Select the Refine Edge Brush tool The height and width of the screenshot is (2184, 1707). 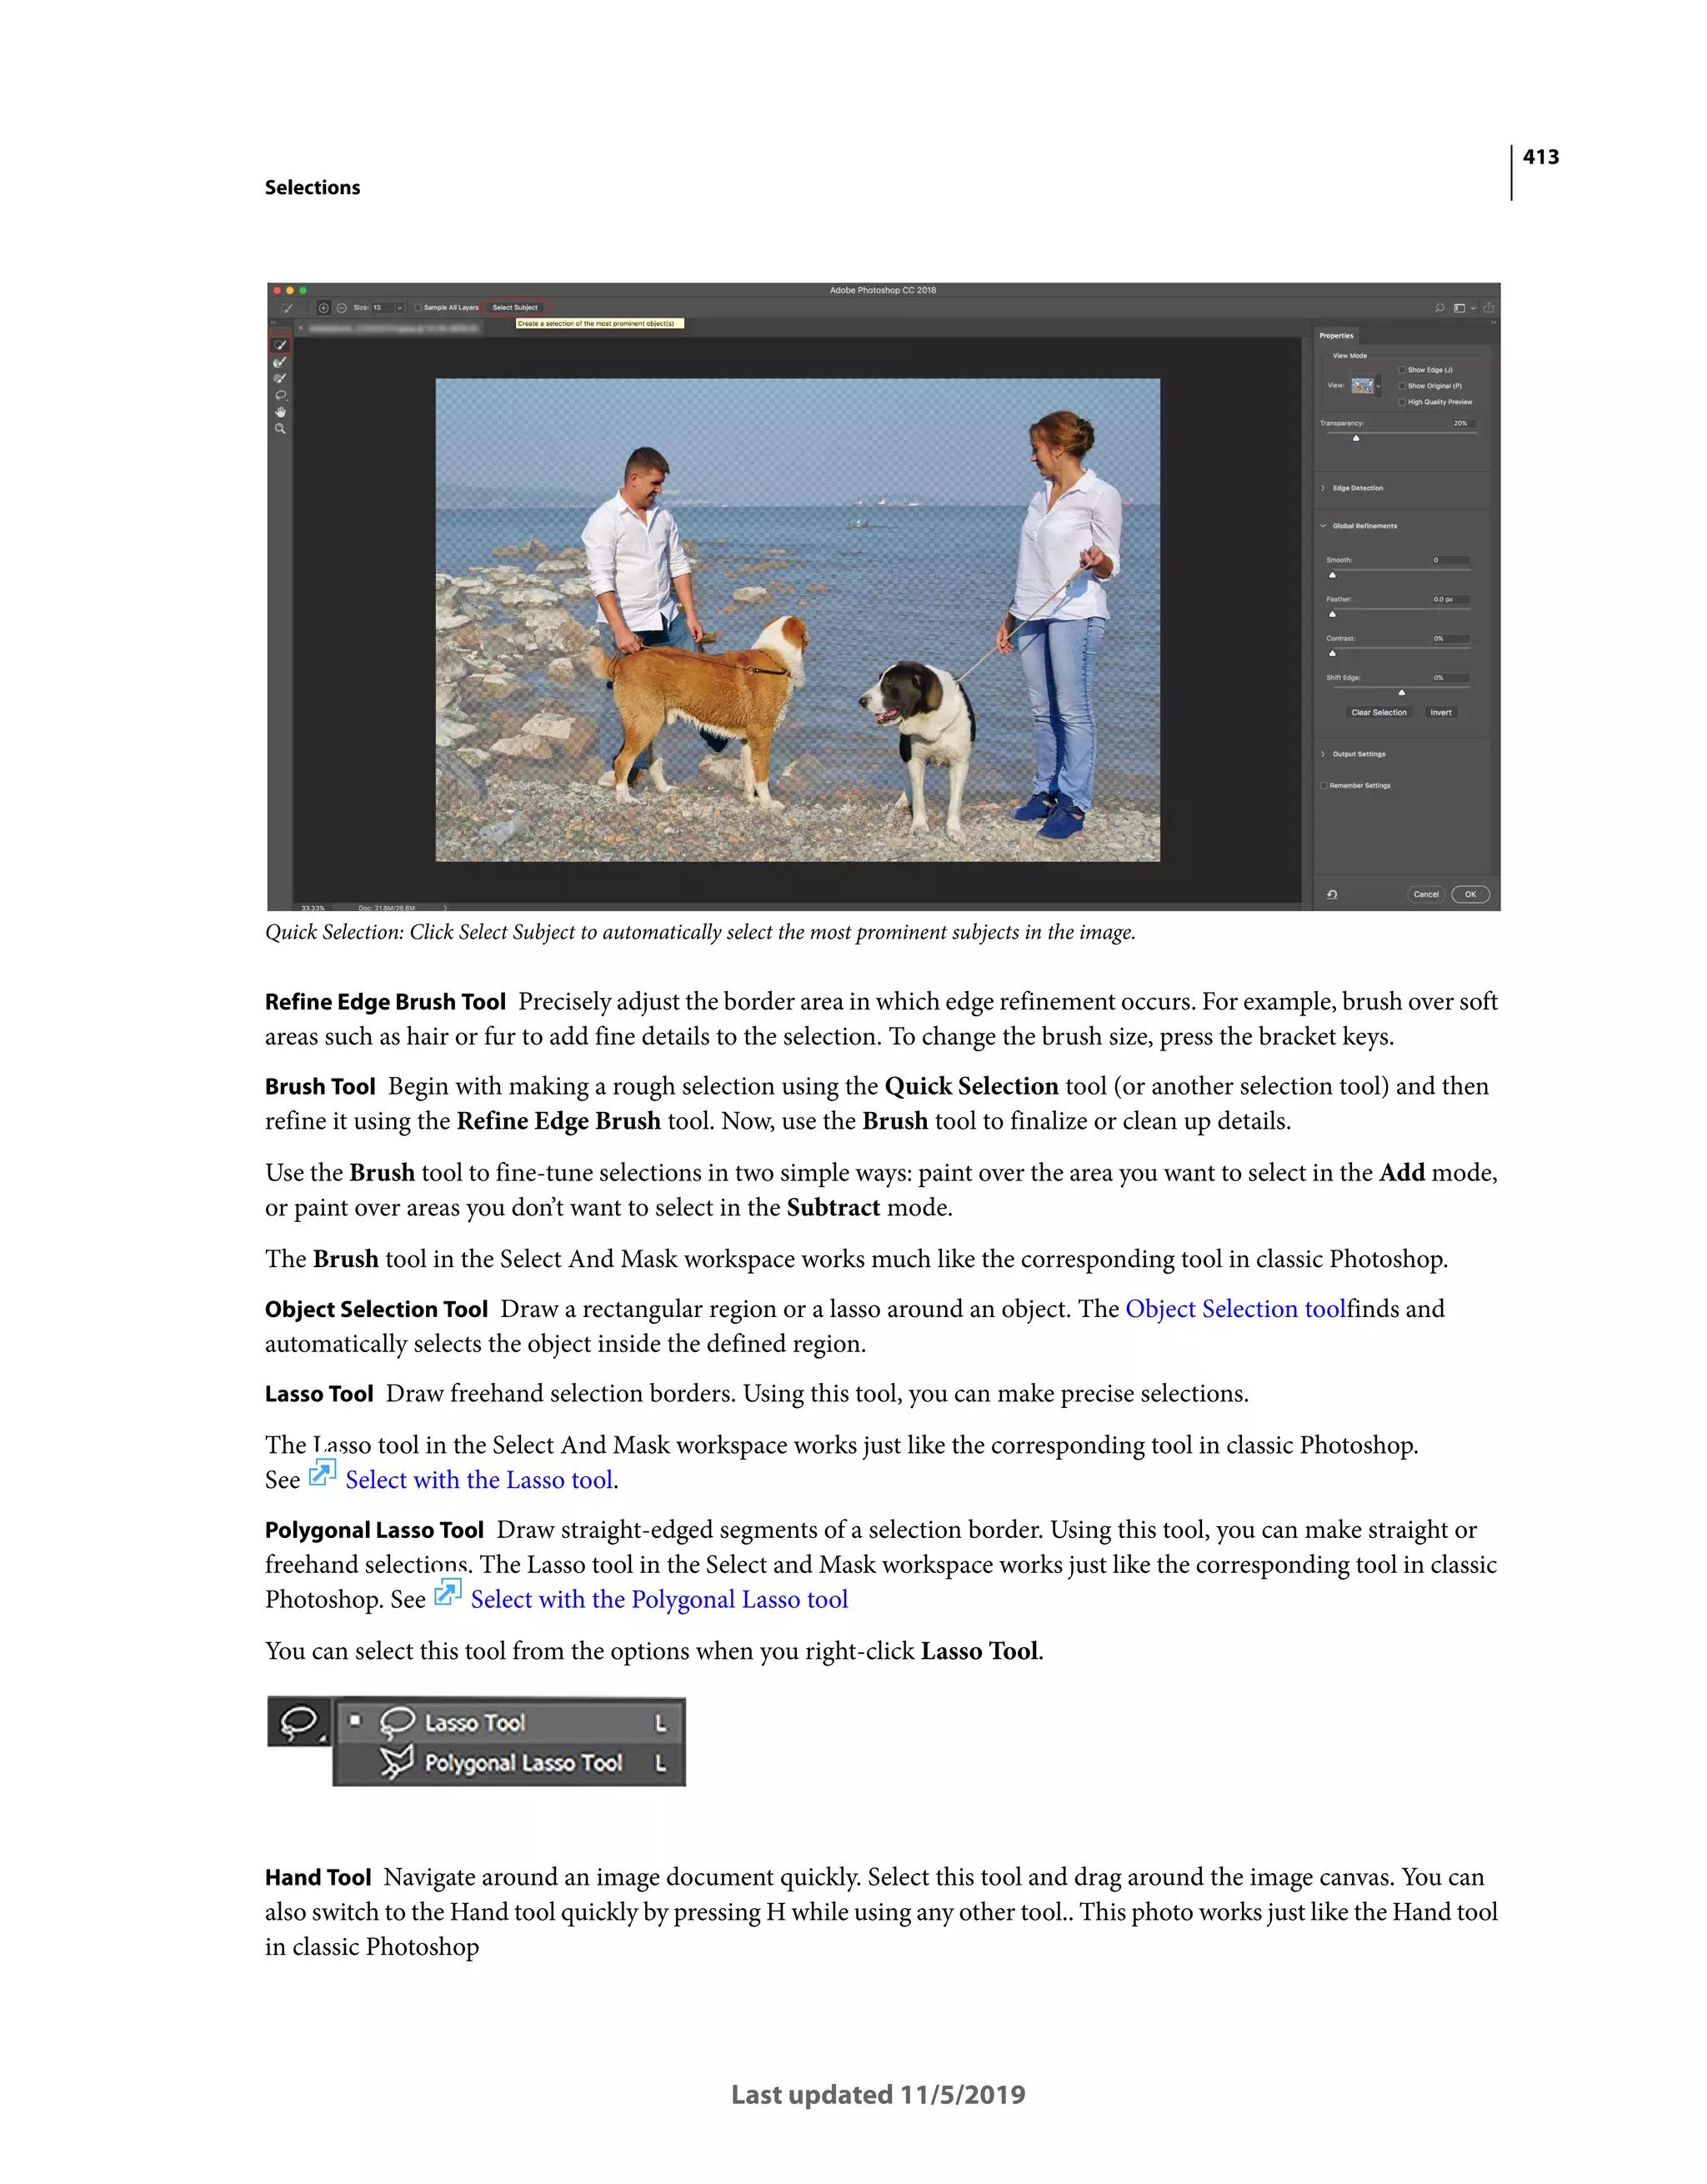[280, 362]
